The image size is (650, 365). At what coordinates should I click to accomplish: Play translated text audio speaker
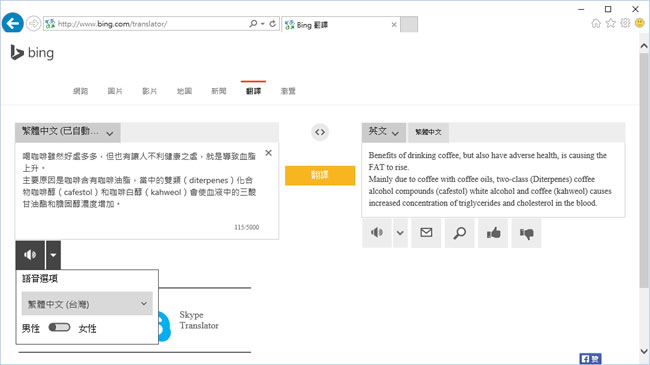pyautogui.click(x=377, y=233)
